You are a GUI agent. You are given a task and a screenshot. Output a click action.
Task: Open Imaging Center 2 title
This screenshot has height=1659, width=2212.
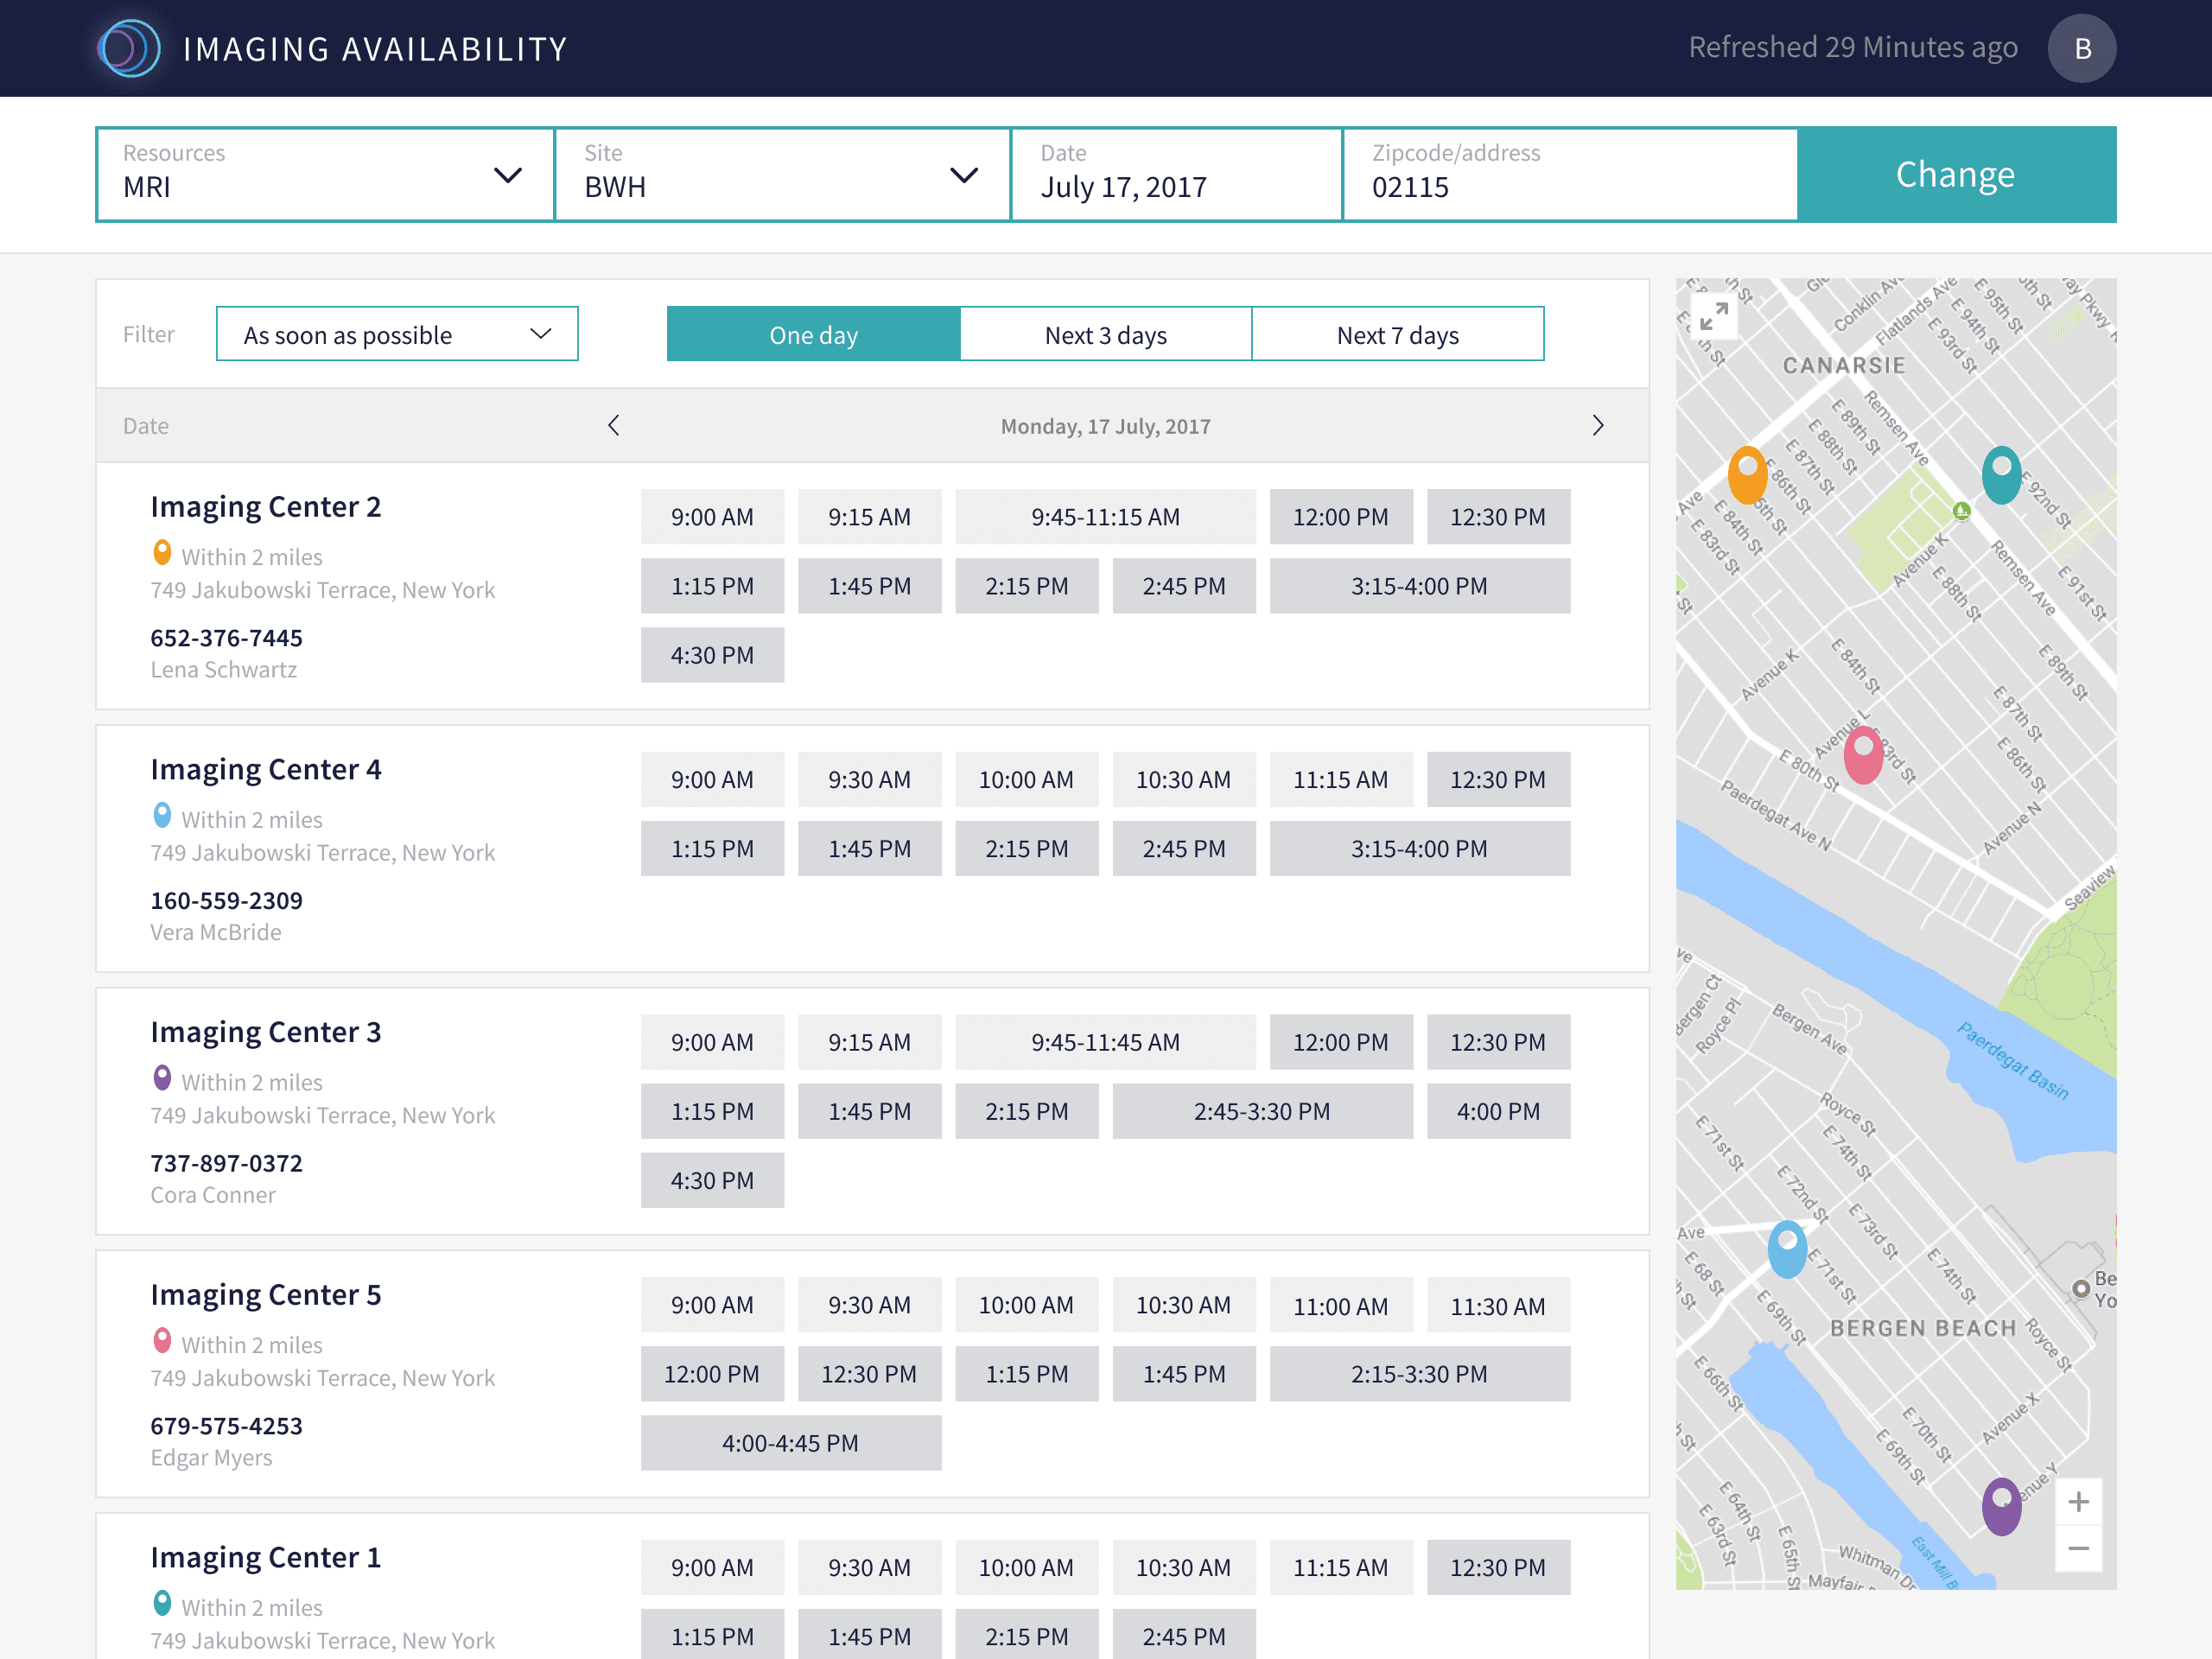(x=266, y=507)
